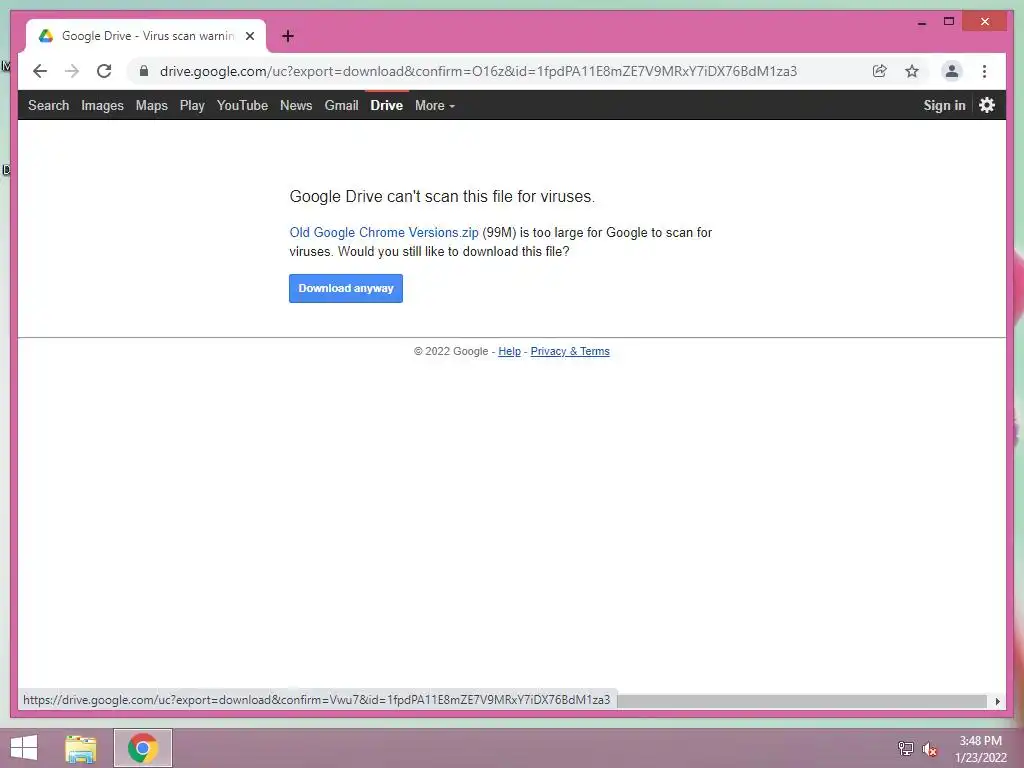Viewport: 1024px width, 768px height.
Task: Open the Windows Start button
Action: (x=24, y=748)
